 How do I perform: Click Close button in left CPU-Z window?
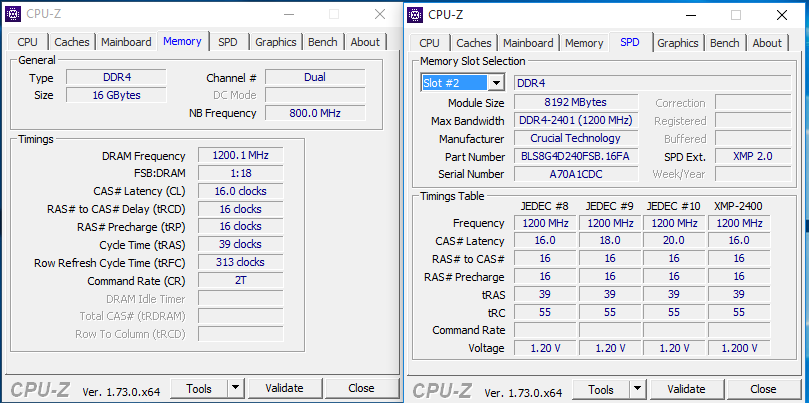[361, 388]
